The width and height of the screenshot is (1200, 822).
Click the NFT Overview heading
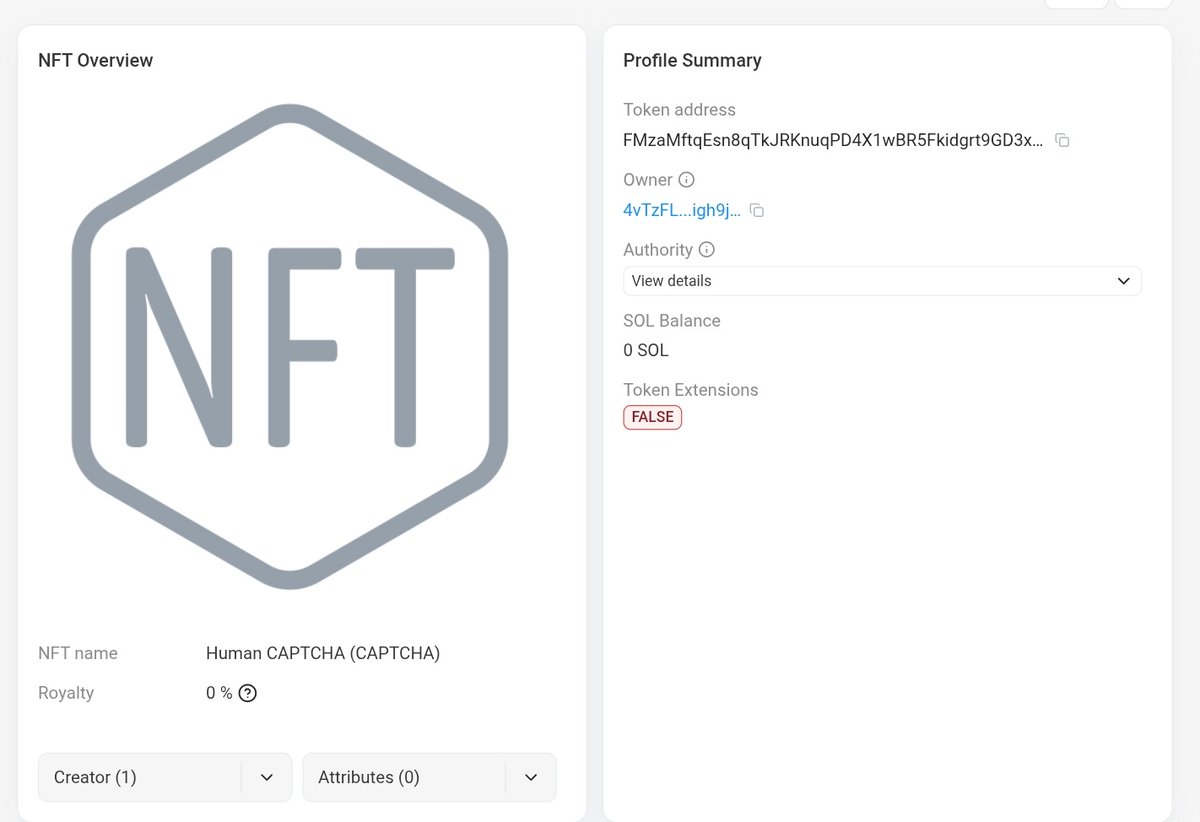pyautogui.click(x=95, y=60)
